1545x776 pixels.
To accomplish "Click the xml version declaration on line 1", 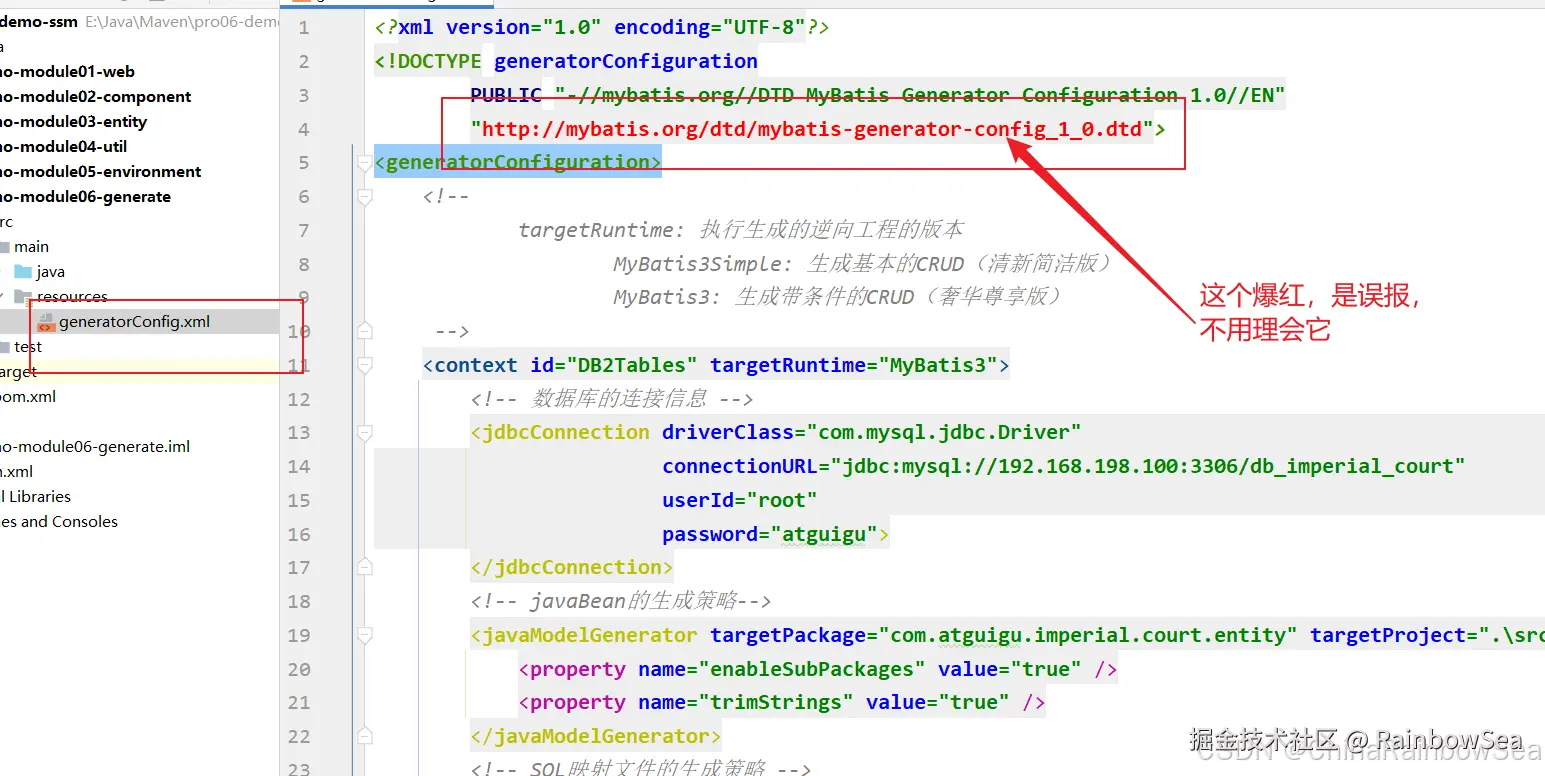I will coord(602,28).
